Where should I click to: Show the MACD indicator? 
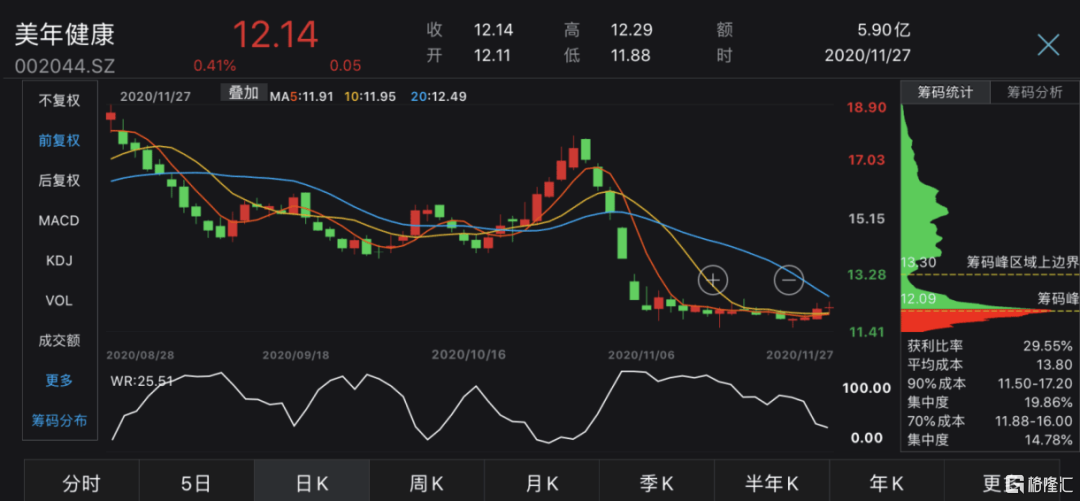tap(59, 221)
